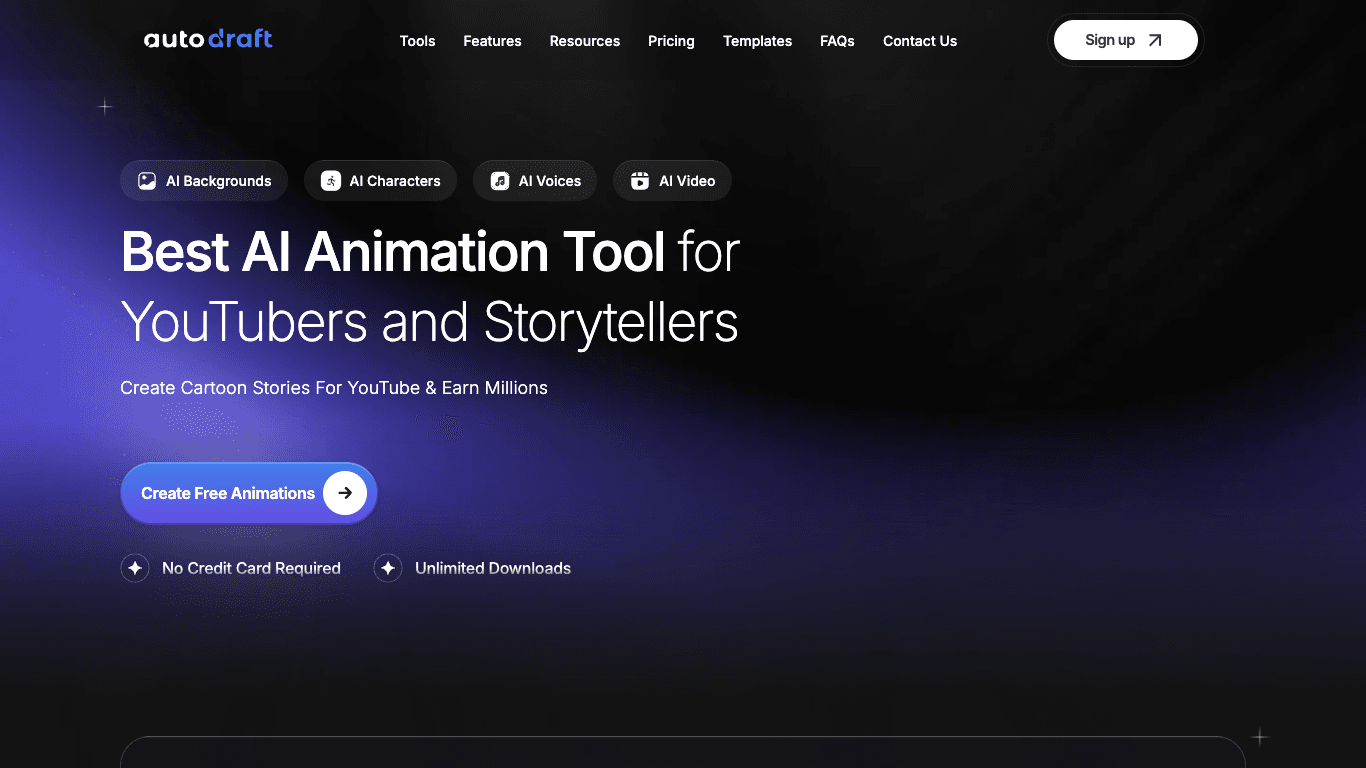The height and width of the screenshot is (768, 1366).
Task: Open the Templates nav item
Action: tap(758, 41)
